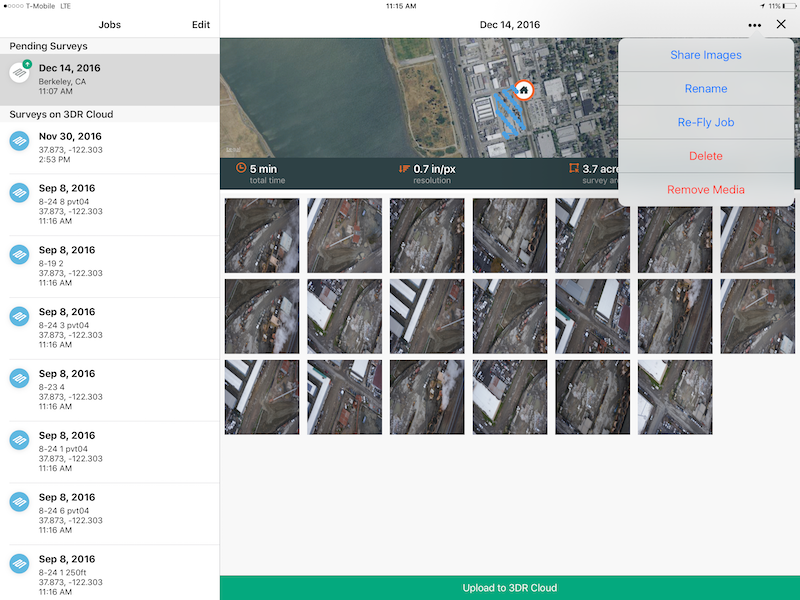Open the Sep 8 survey named 8-24 8 pvt04
This screenshot has height=600, width=800.
click(110, 205)
